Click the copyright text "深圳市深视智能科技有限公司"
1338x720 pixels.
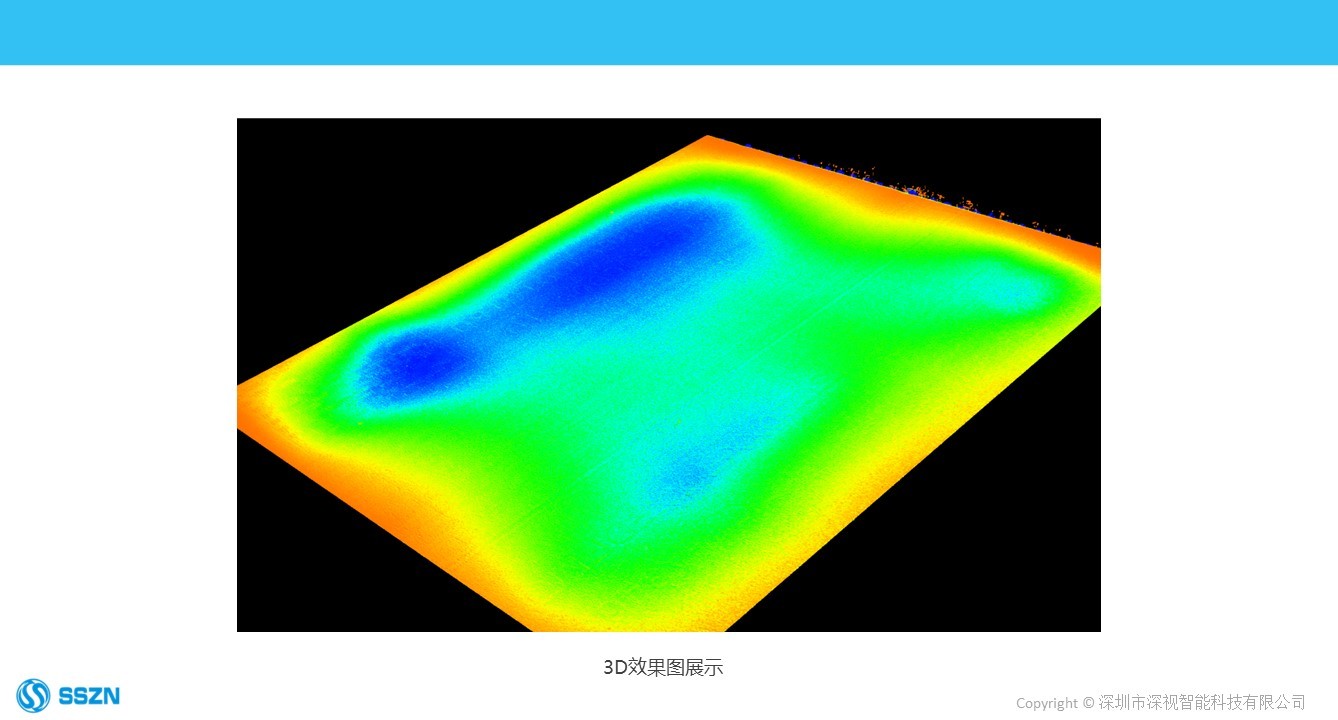pos(1202,703)
